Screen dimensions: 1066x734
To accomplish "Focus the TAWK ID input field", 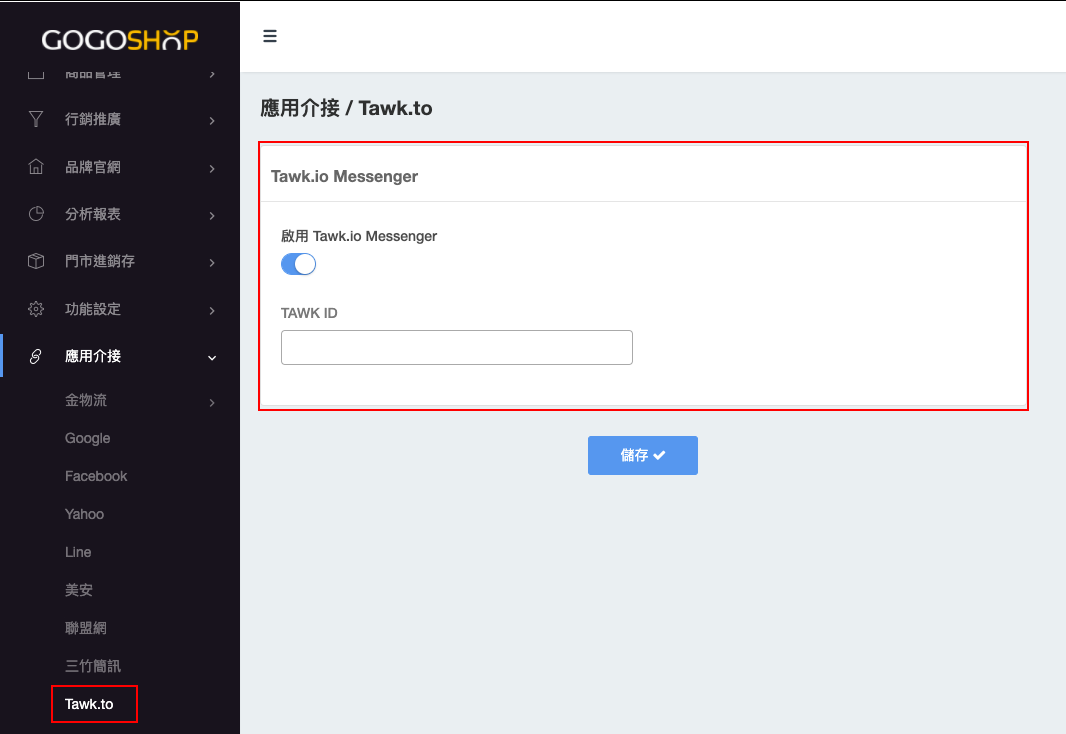I will [457, 347].
